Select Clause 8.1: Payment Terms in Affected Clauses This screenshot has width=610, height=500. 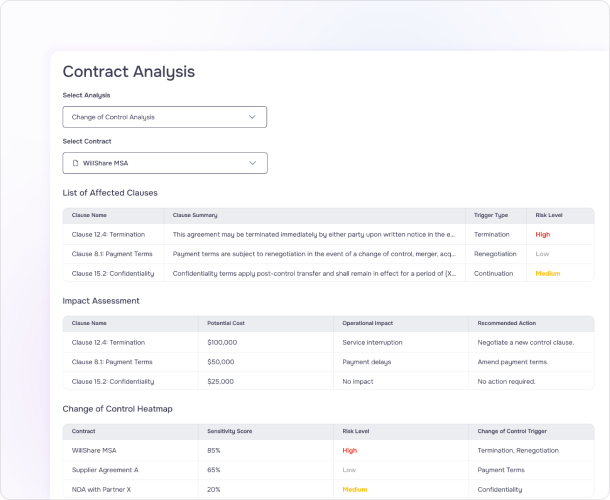pos(112,254)
